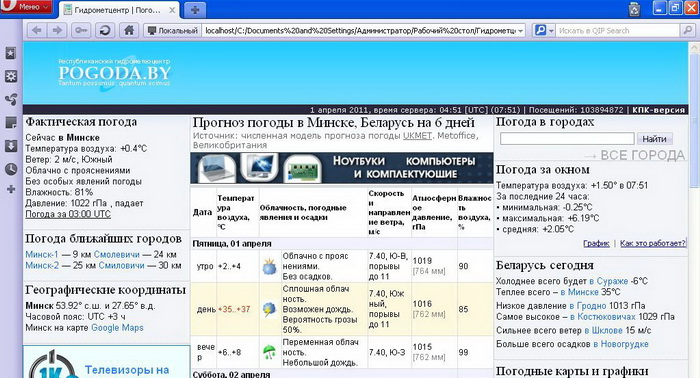Open the closed tabs trash icon
The image size is (700, 378).
[x=634, y=9]
